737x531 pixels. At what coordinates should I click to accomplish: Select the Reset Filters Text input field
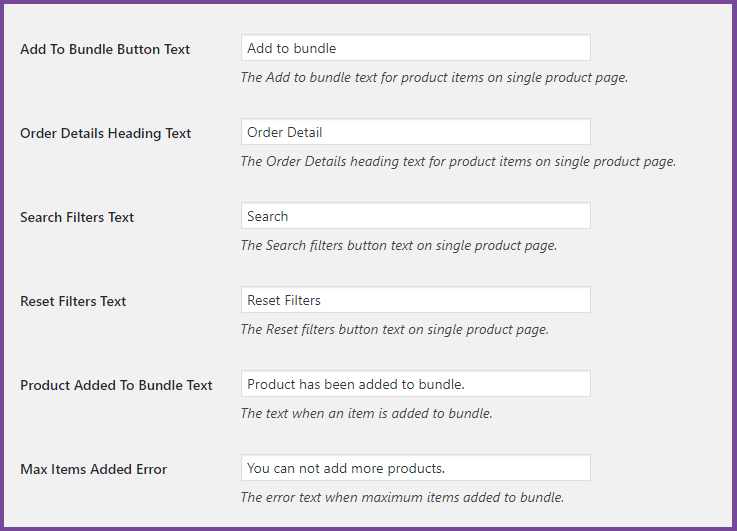coord(415,300)
